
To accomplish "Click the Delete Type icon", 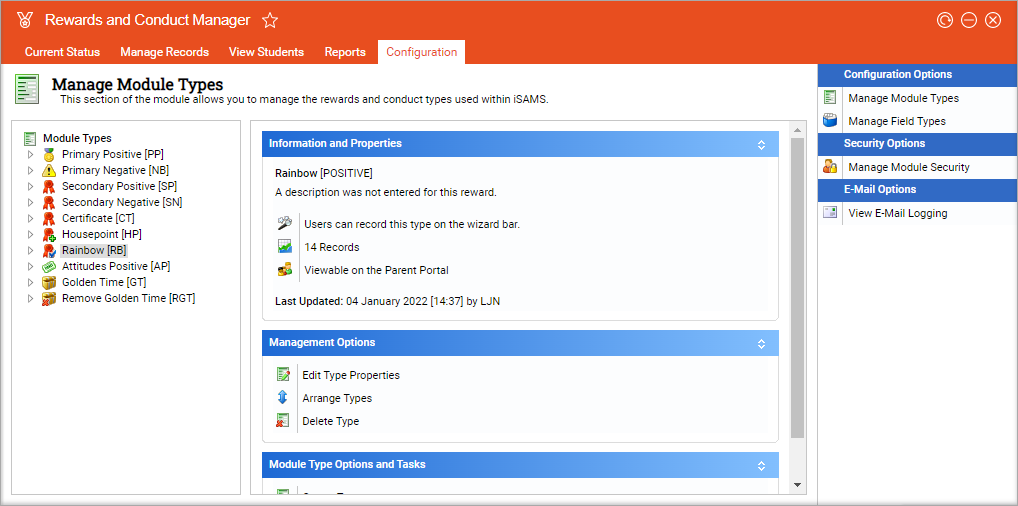I will coord(283,421).
